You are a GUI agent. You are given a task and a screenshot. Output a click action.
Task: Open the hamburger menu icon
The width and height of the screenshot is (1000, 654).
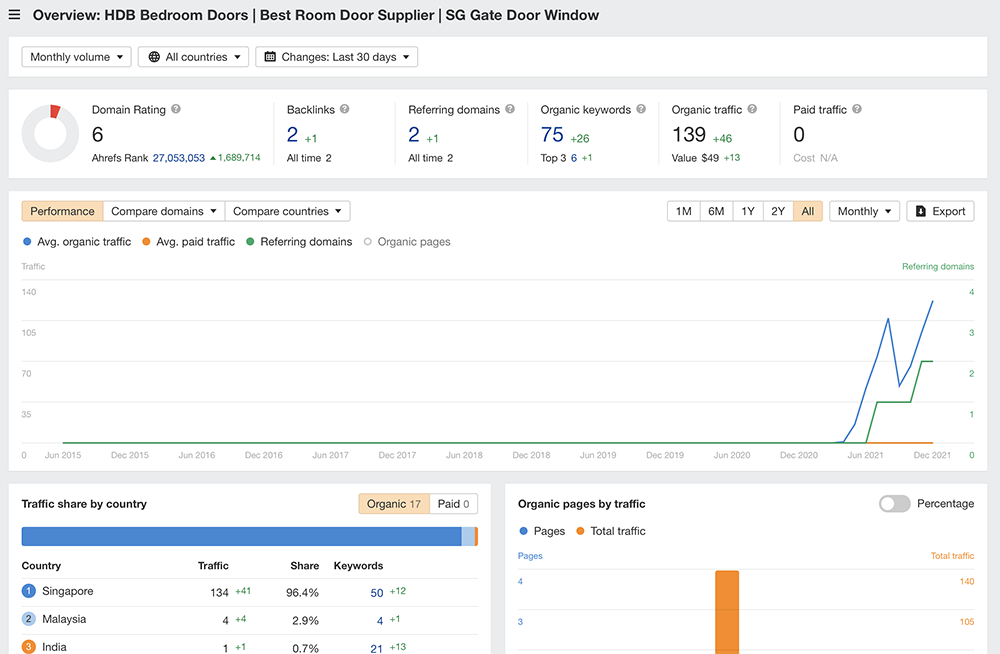pyautogui.click(x=14, y=15)
